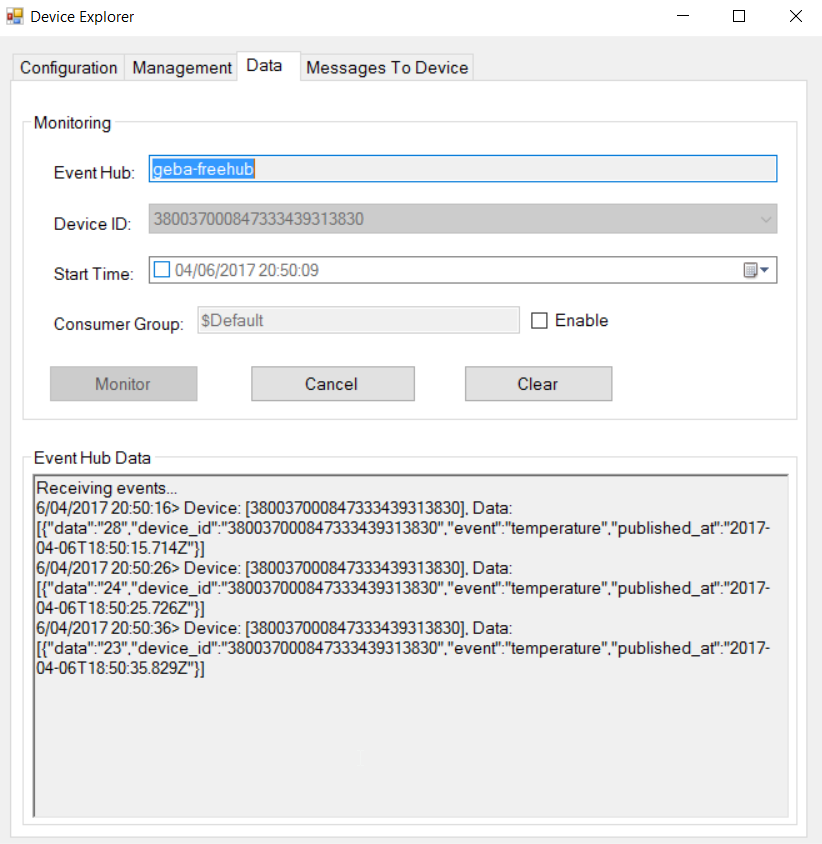This screenshot has height=844, width=822.
Task: Open the Management tab
Action: [x=182, y=68]
